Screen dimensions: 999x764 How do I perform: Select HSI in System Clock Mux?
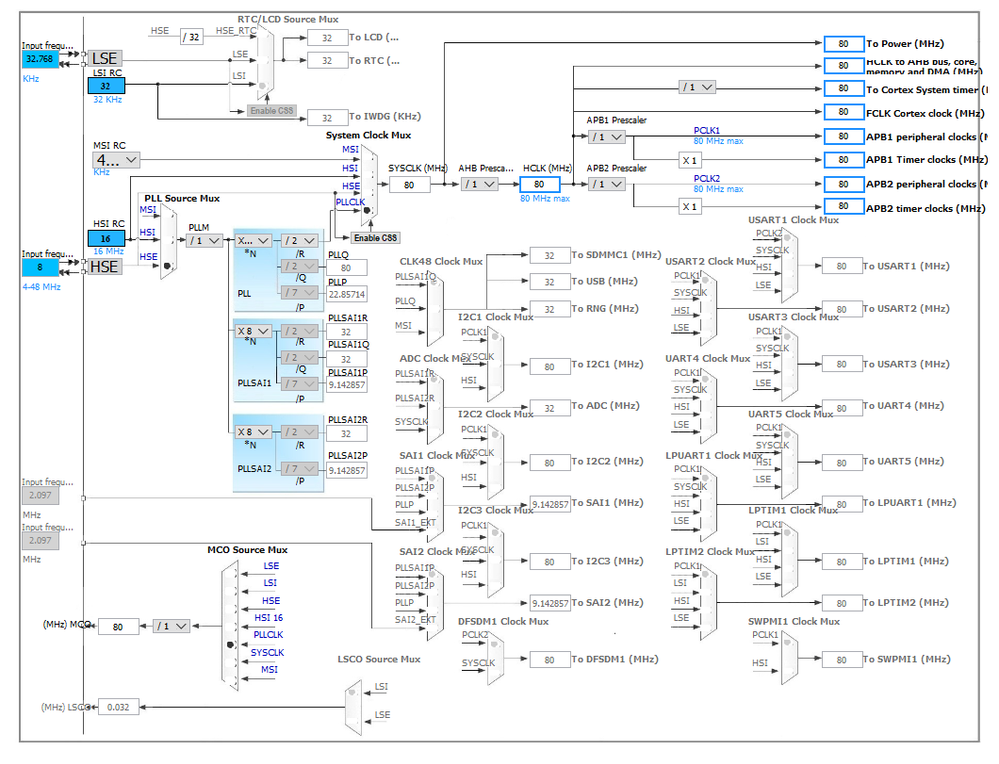350,168
